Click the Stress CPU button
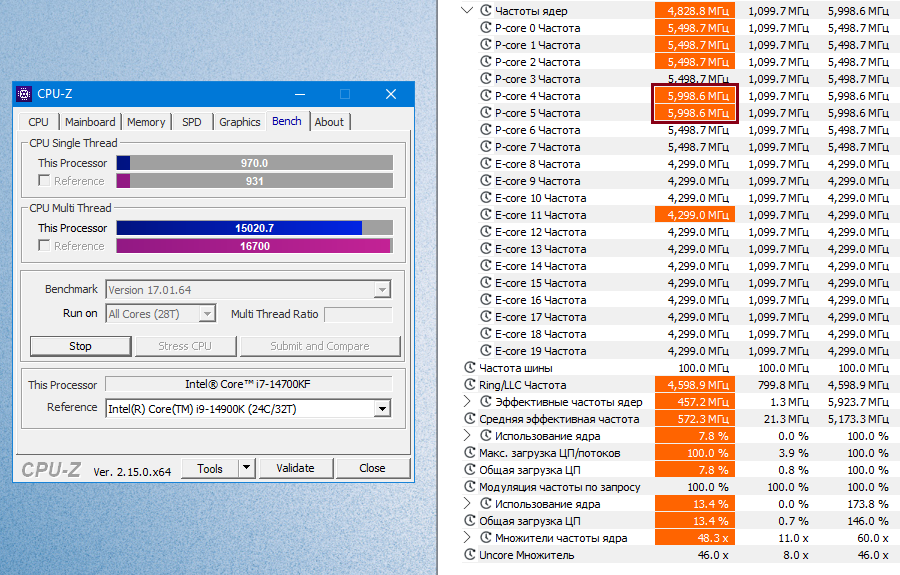The height and width of the screenshot is (575, 900). click(185, 346)
